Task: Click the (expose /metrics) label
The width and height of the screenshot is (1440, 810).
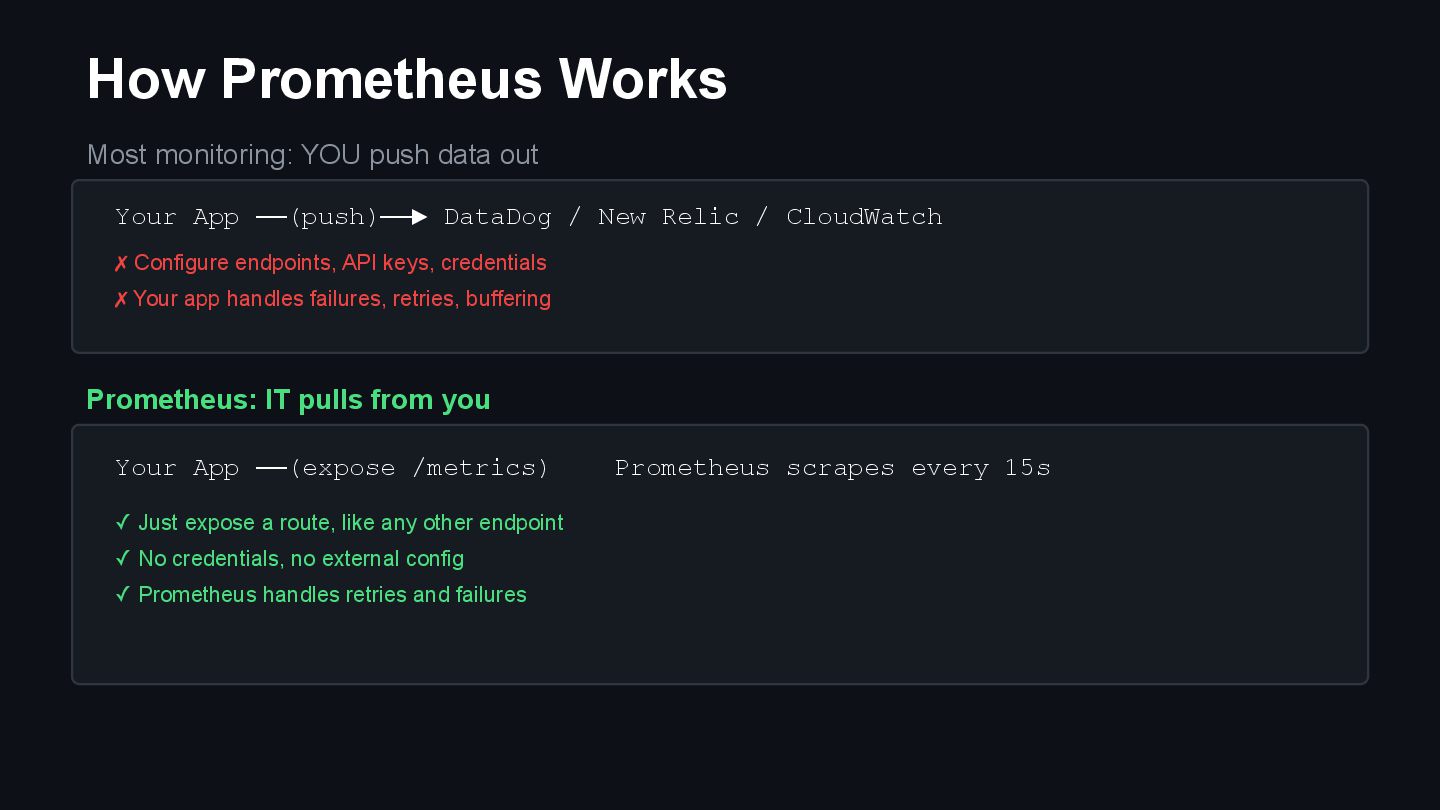Action: pos(420,468)
